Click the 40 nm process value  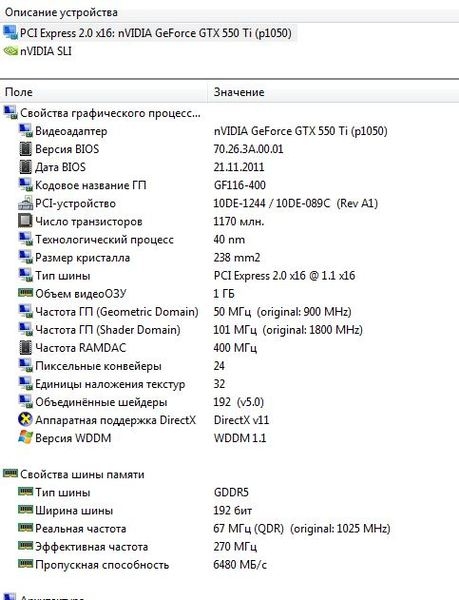tap(230, 240)
